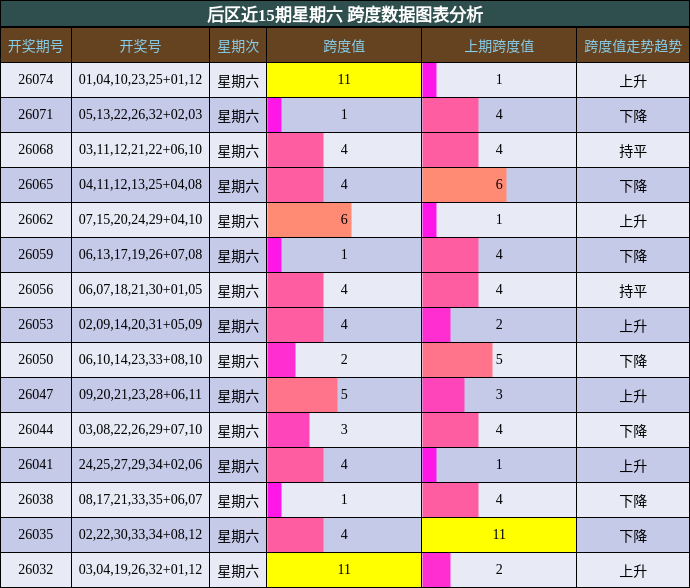Click draw numbers 04,11,12,13,25+04,08
Image resolution: width=690 pixels, height=588 pixels.
pyautogui.click(x=140, y=184)
